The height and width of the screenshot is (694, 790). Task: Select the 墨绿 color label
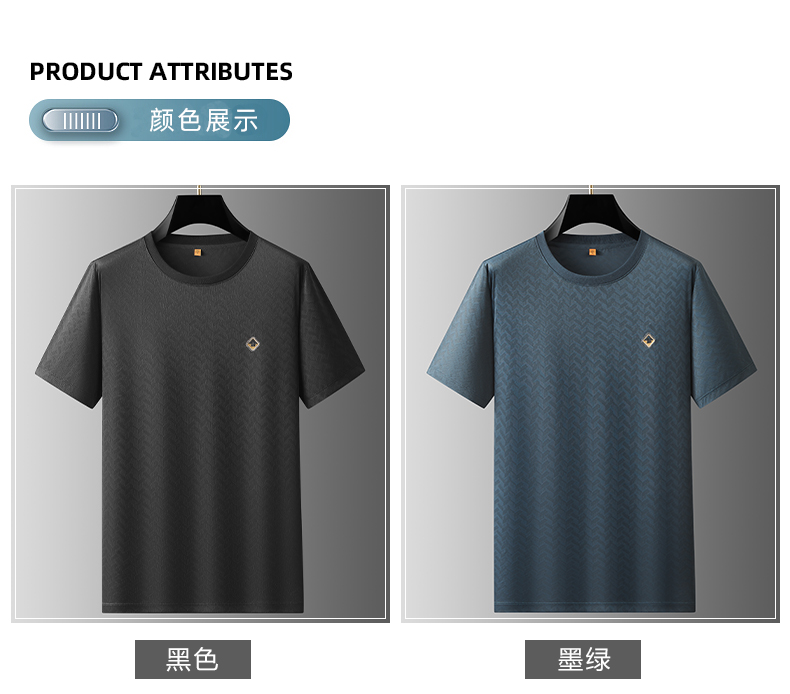pos(583,659)
